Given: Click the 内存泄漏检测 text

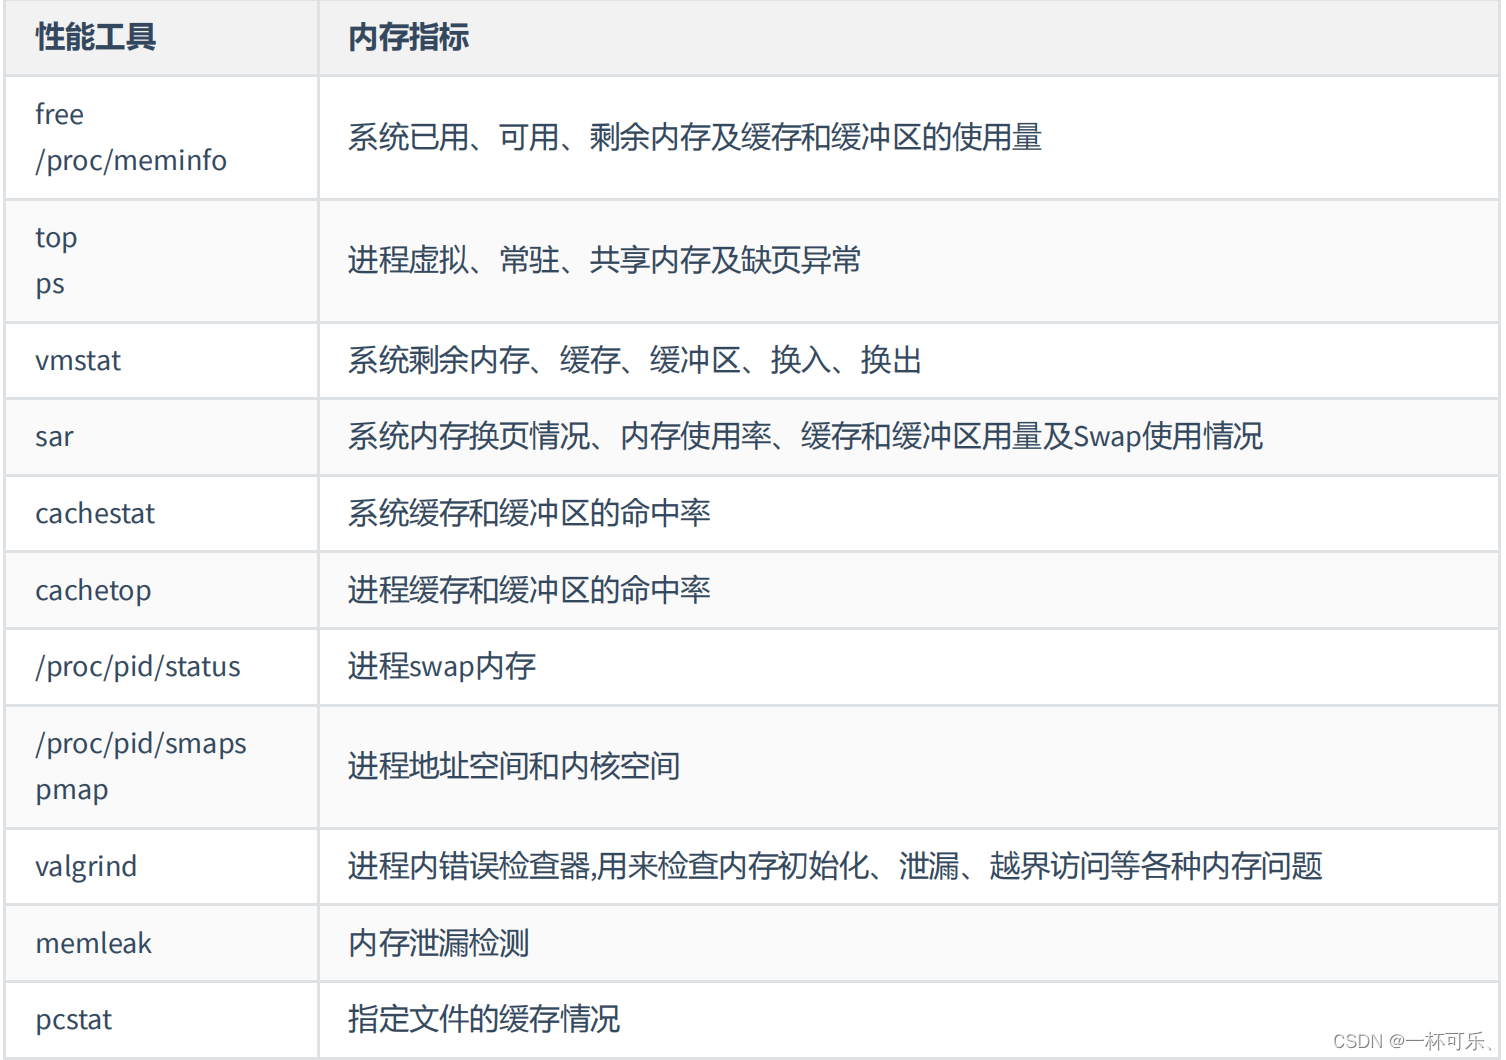Looking at the screenshot, I should (x=438, y=943).
